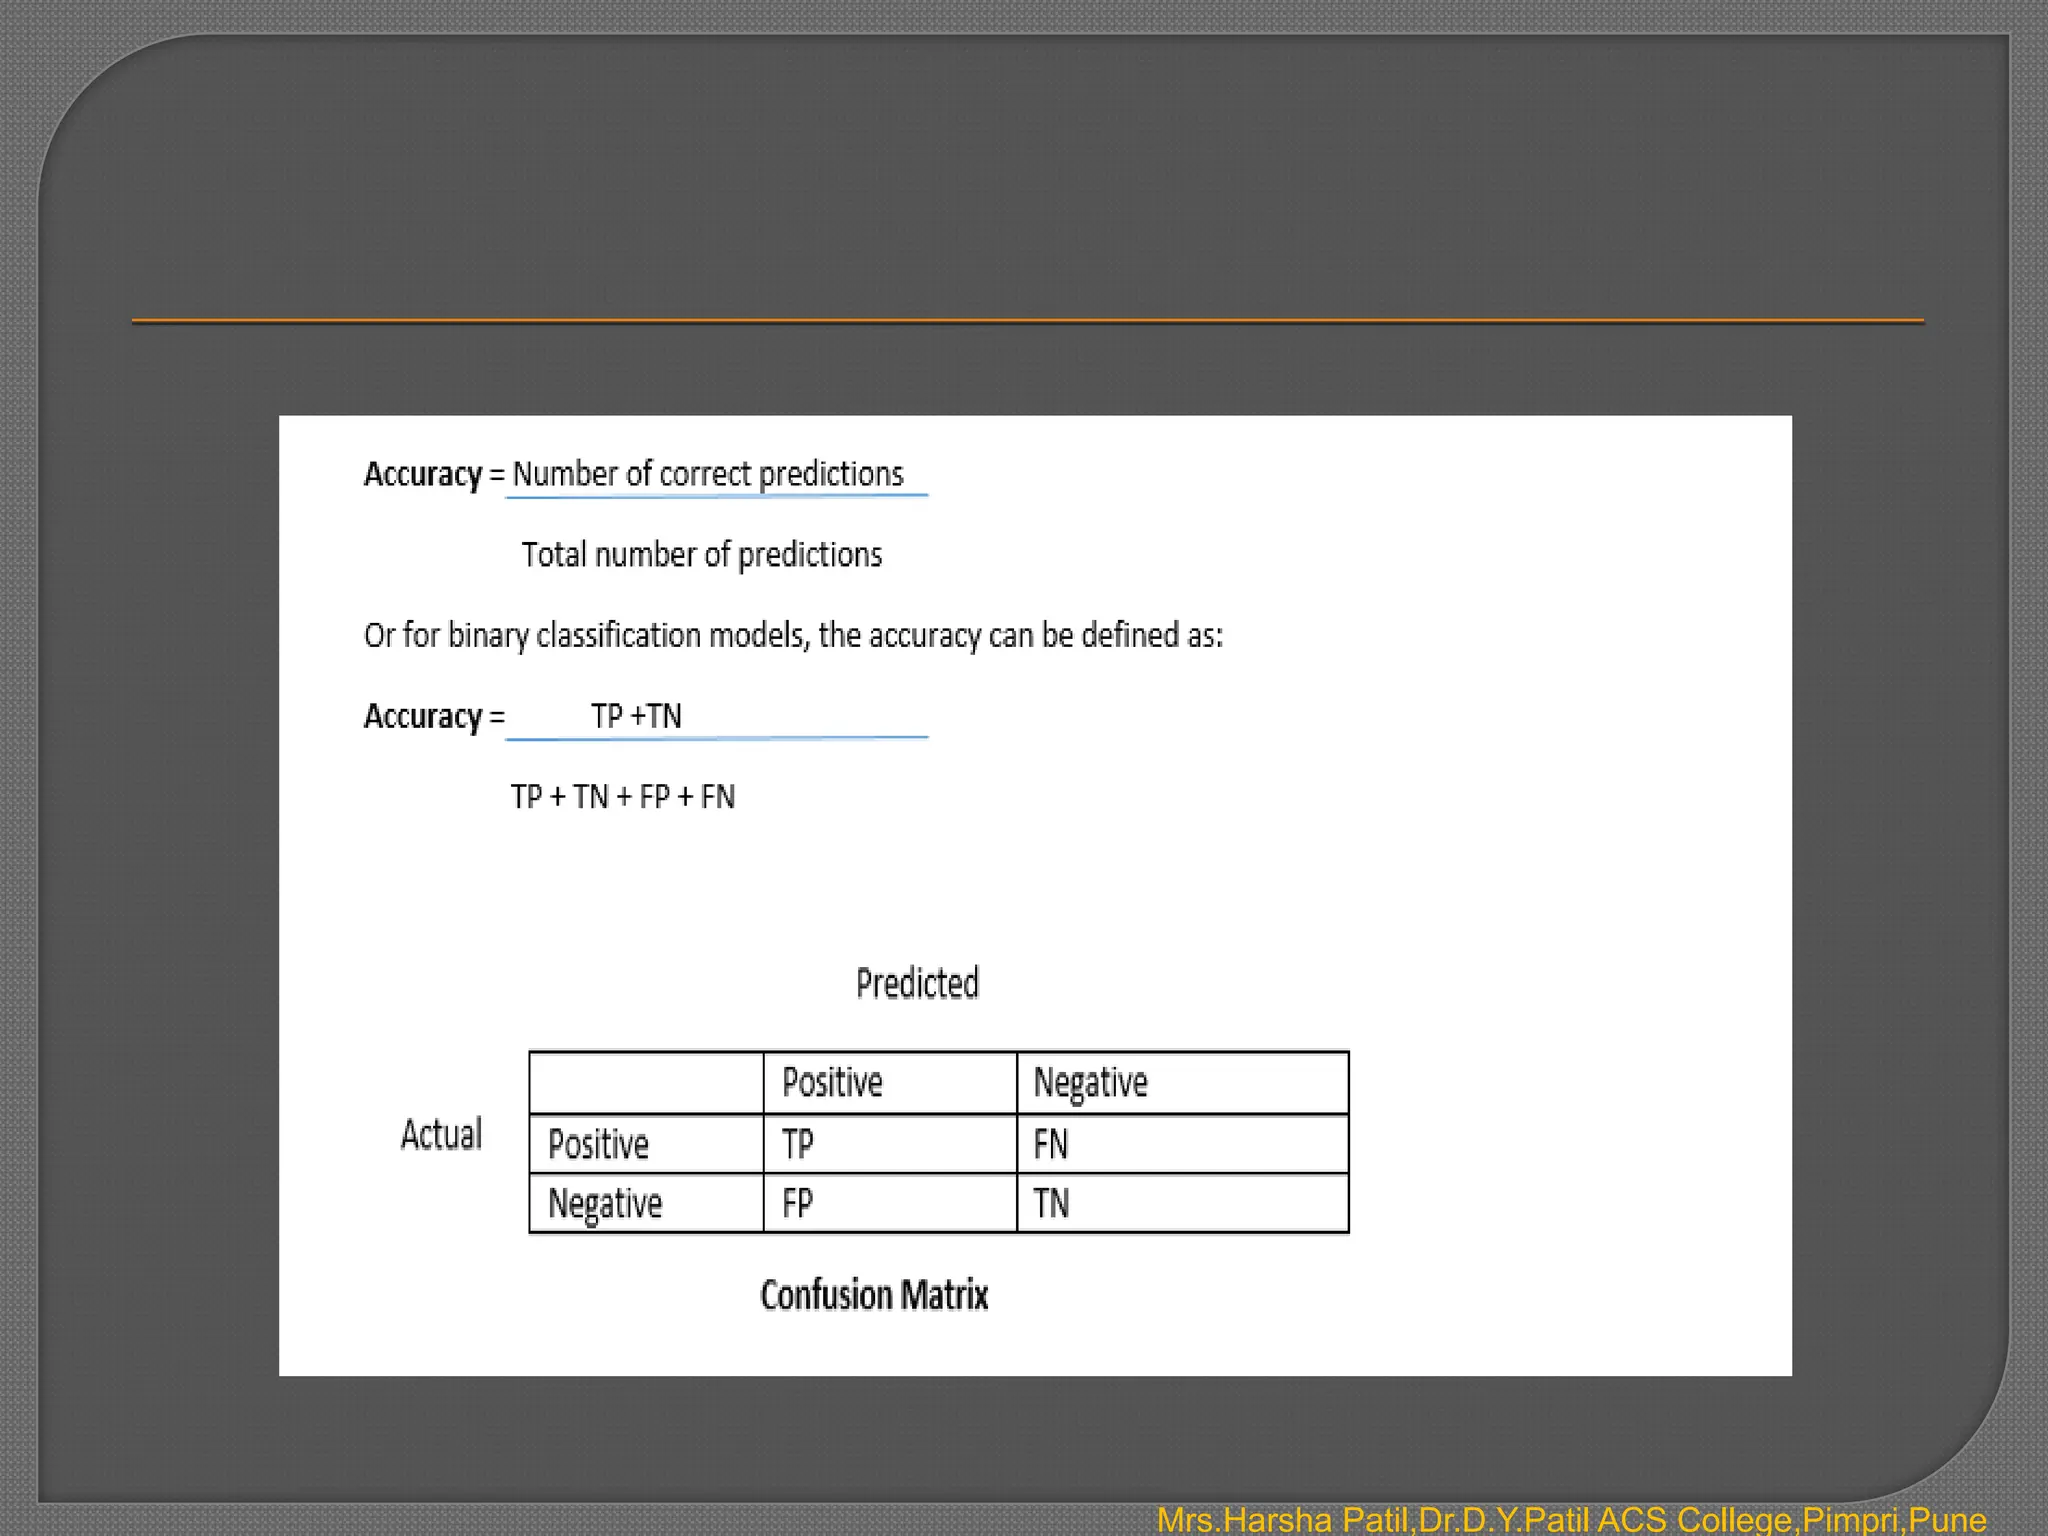The width and height of the screenshot is (2048, 1536).
Task: Click the bold Accuracy label in first formula
Action: pos(422,474)
